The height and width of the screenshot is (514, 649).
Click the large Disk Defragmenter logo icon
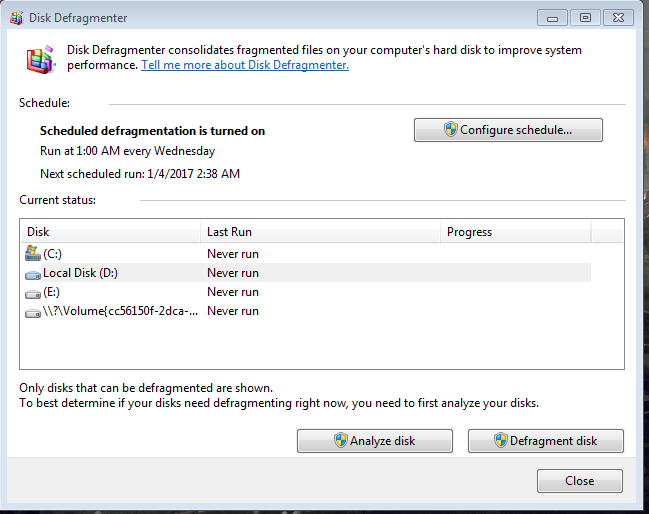41,60
